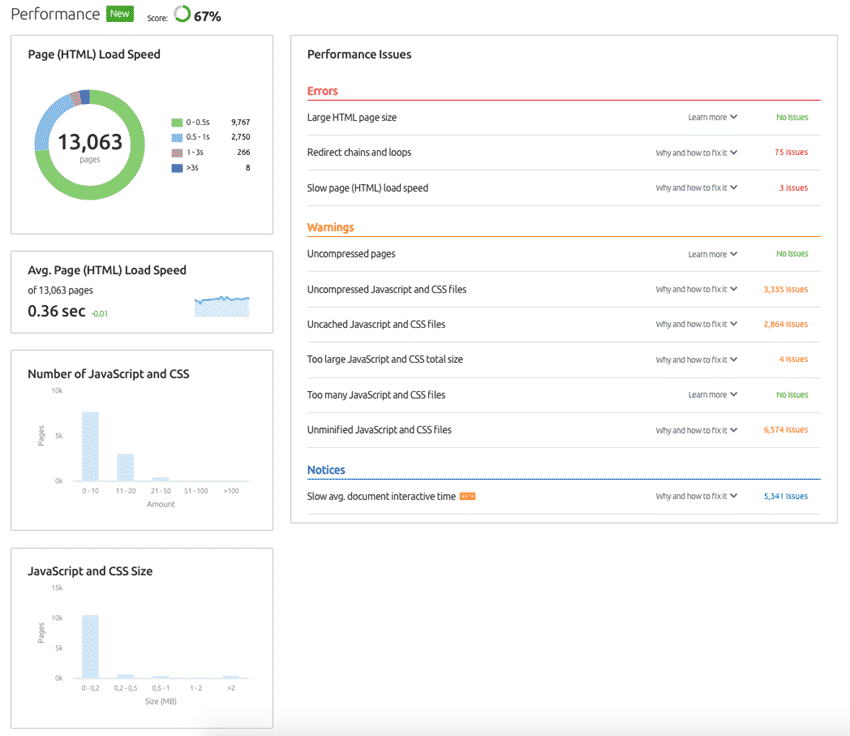850x736 pixels.
Task: Open the 3,335 issues link for uncompressed files
Action: coord(784,289)
